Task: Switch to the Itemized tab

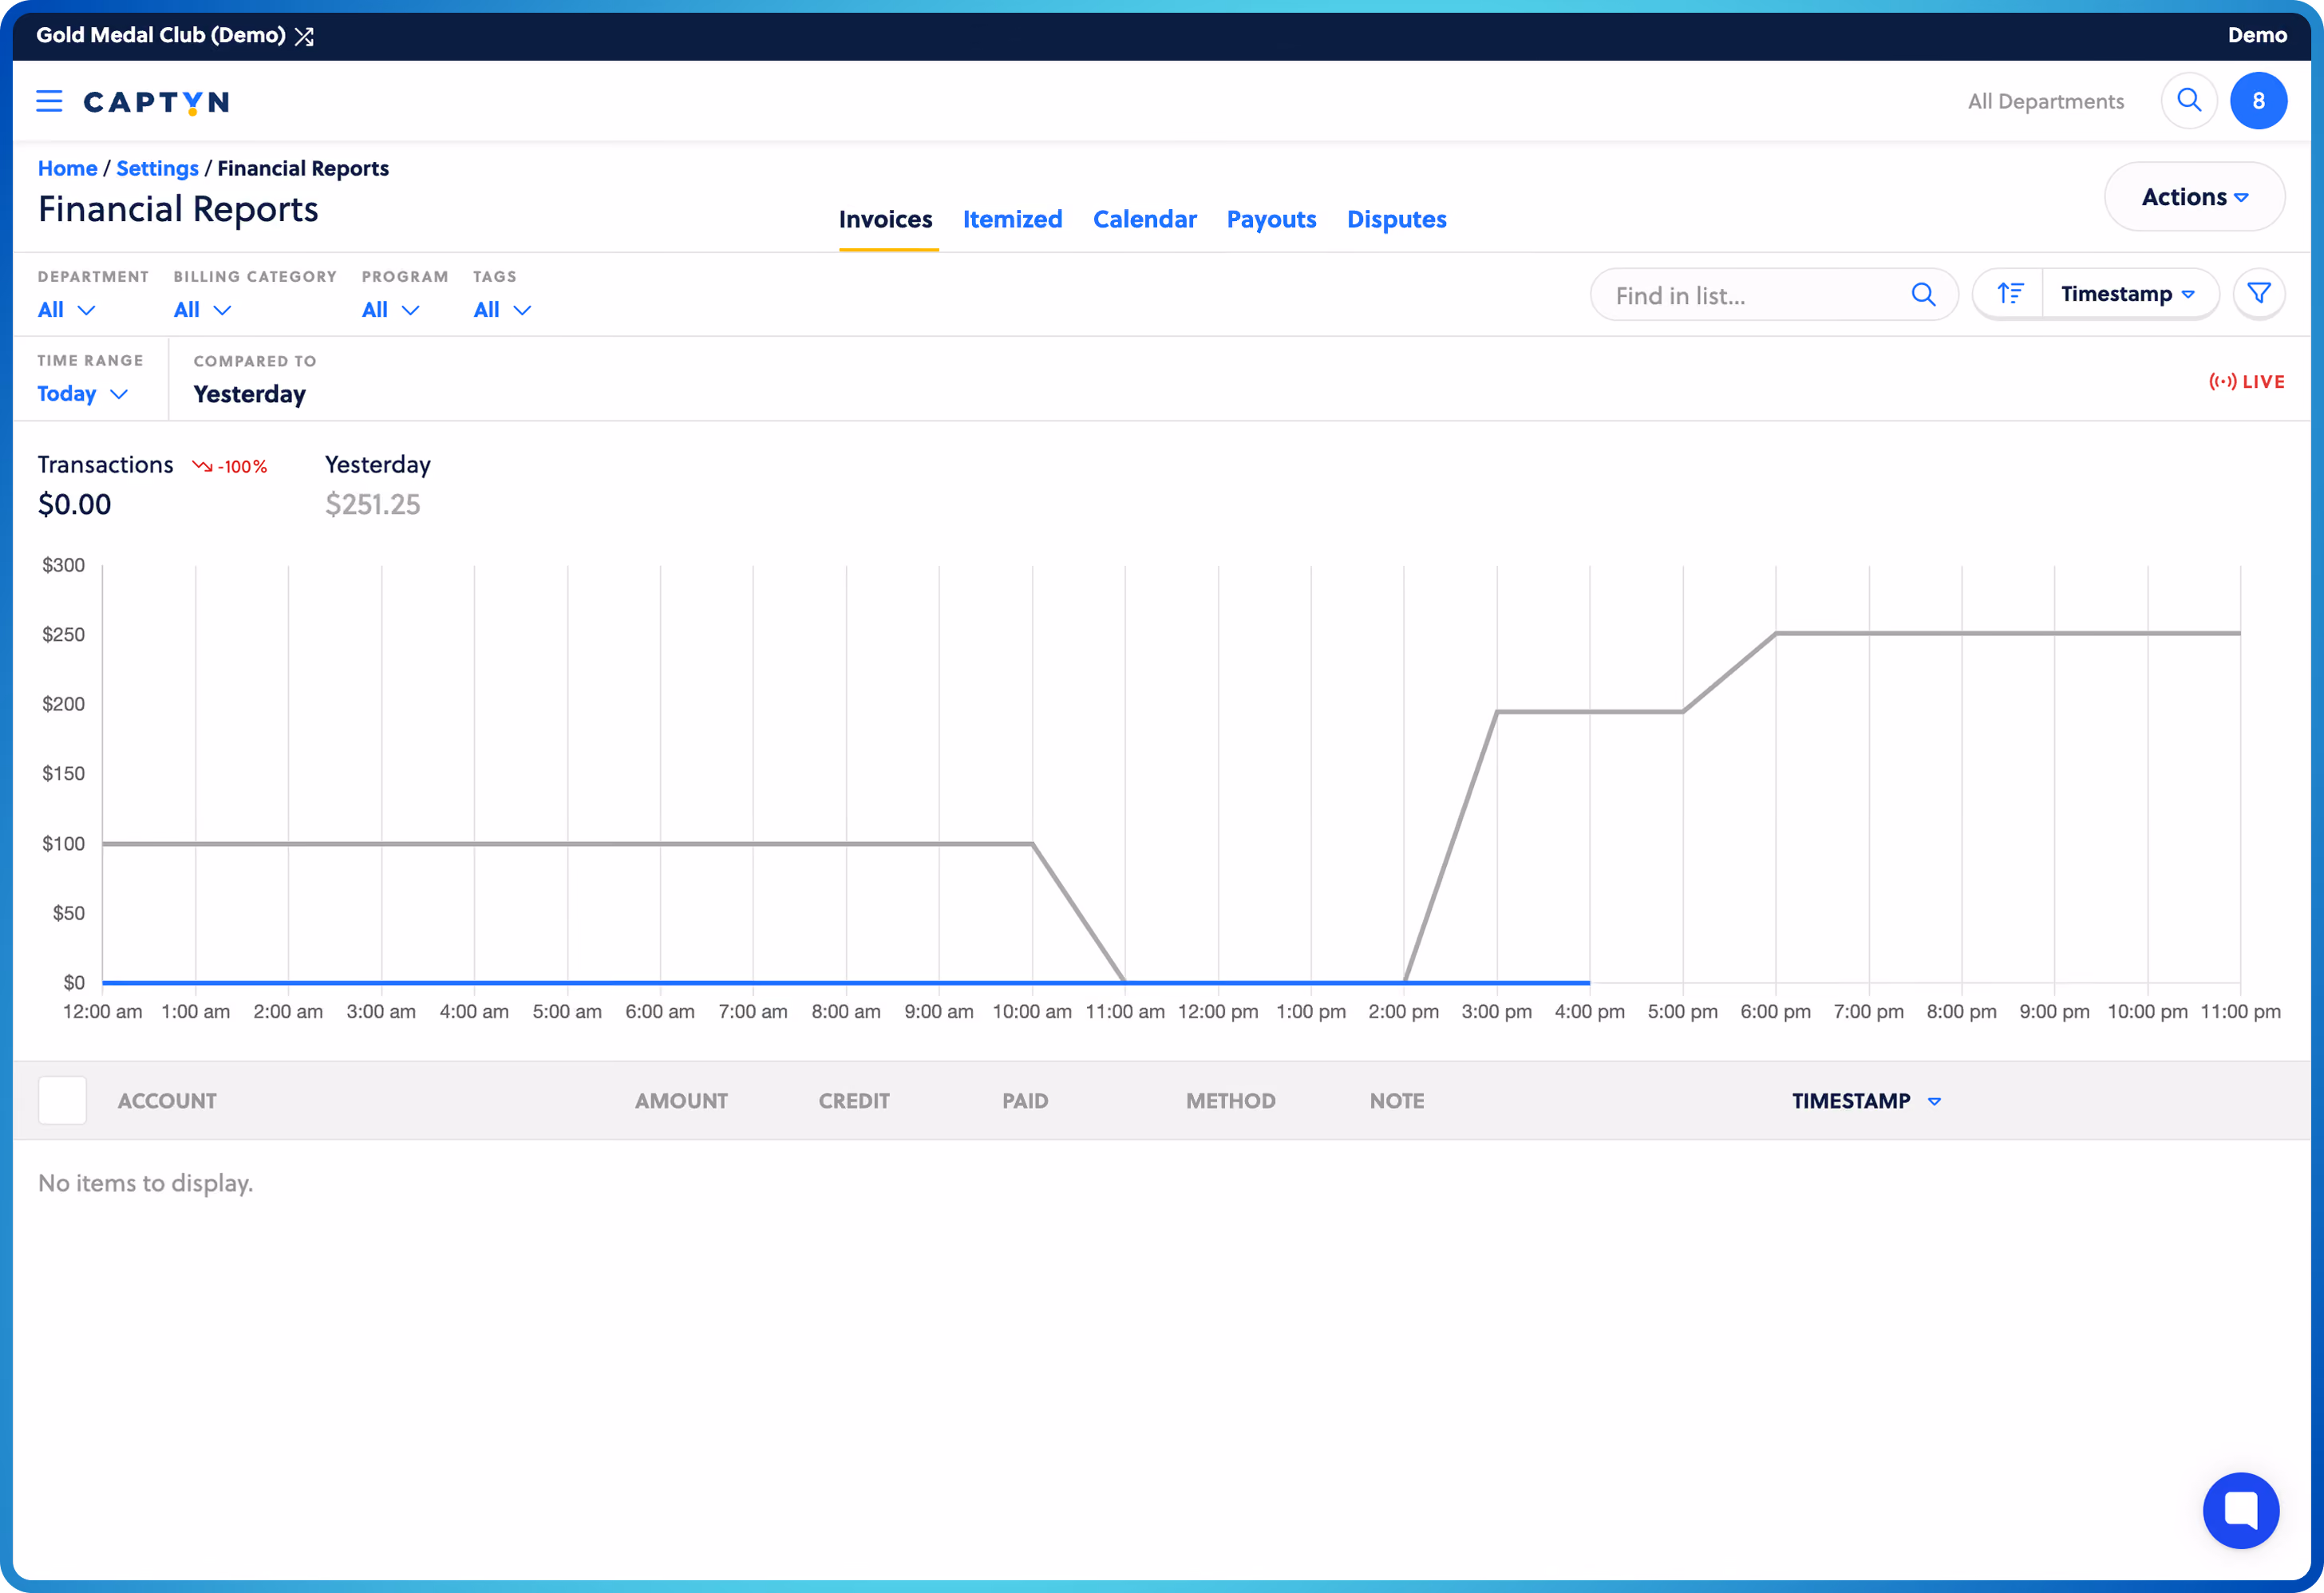Action: [1012, 219]
